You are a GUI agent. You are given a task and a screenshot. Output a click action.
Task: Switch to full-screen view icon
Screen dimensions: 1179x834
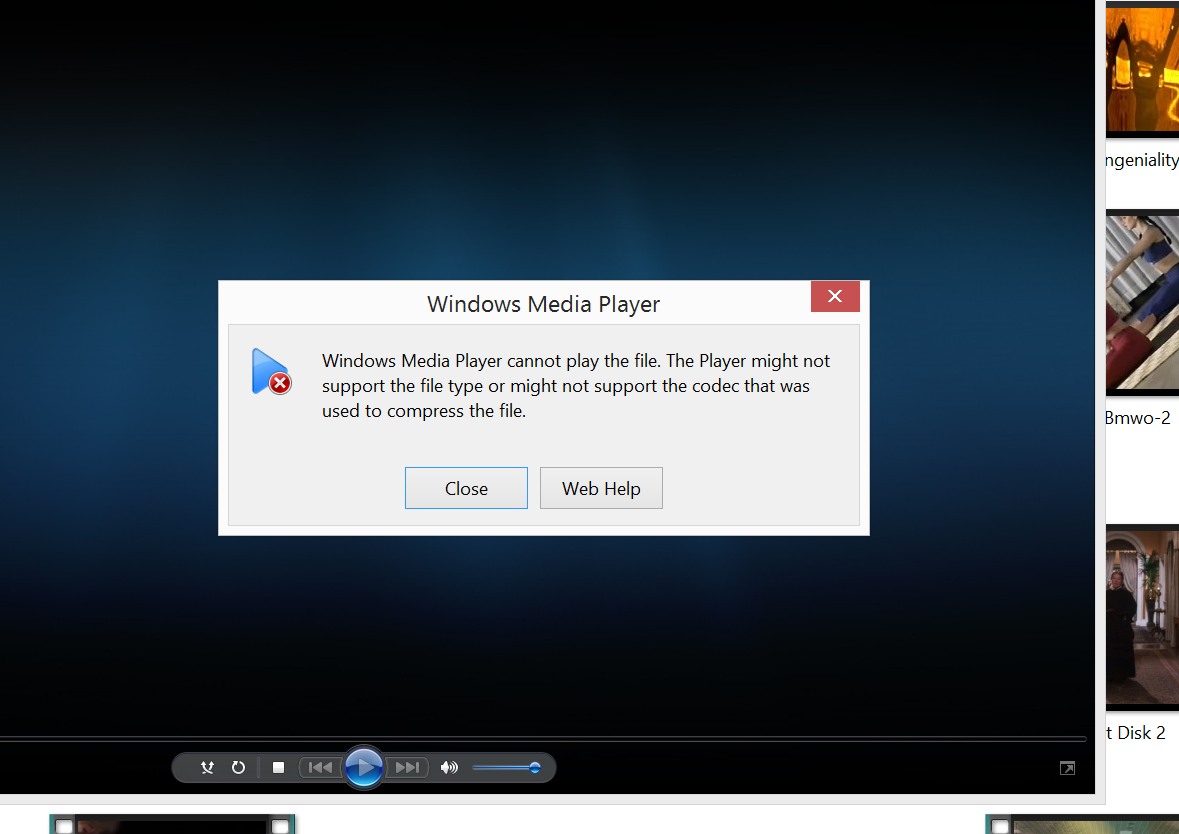pos(1067,768)
